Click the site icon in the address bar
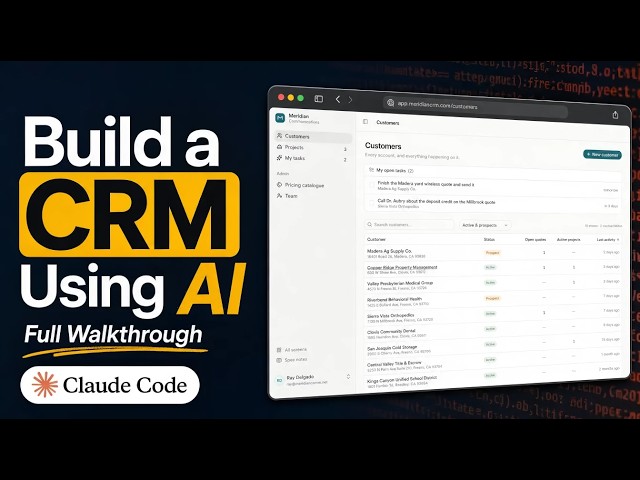 coord(390,103)
